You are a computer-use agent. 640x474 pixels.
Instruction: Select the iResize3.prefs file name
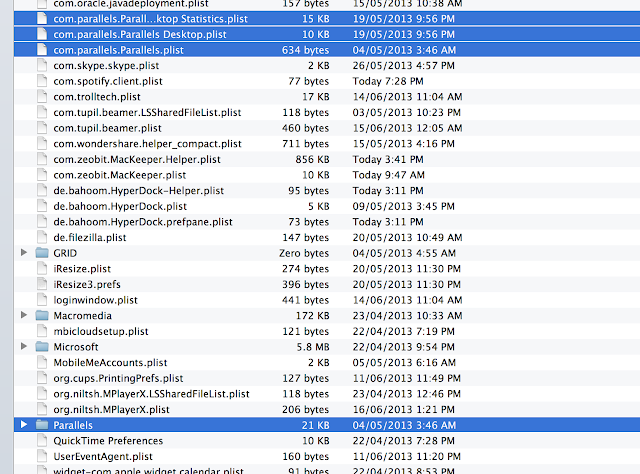[x=87, y=285]
